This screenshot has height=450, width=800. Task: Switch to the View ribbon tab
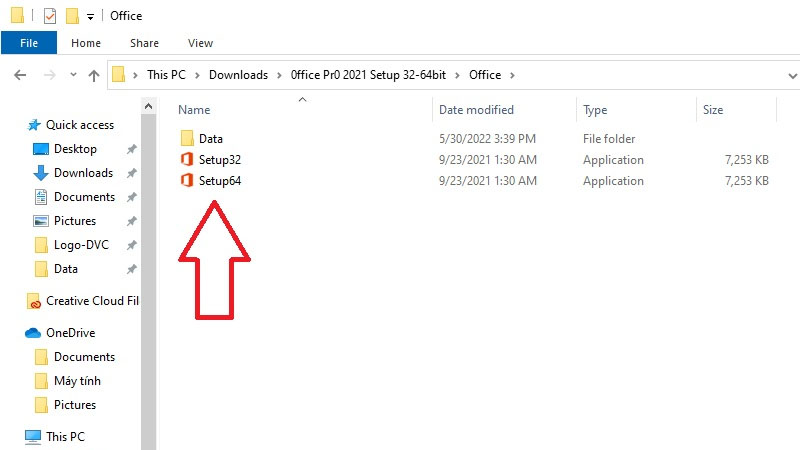click(200, 43)
